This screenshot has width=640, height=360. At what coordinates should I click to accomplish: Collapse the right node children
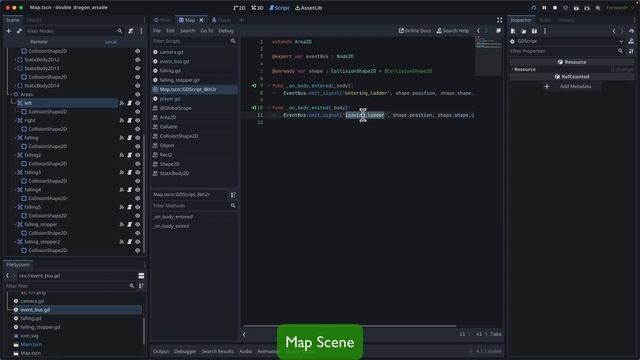(x=15, y=120)
